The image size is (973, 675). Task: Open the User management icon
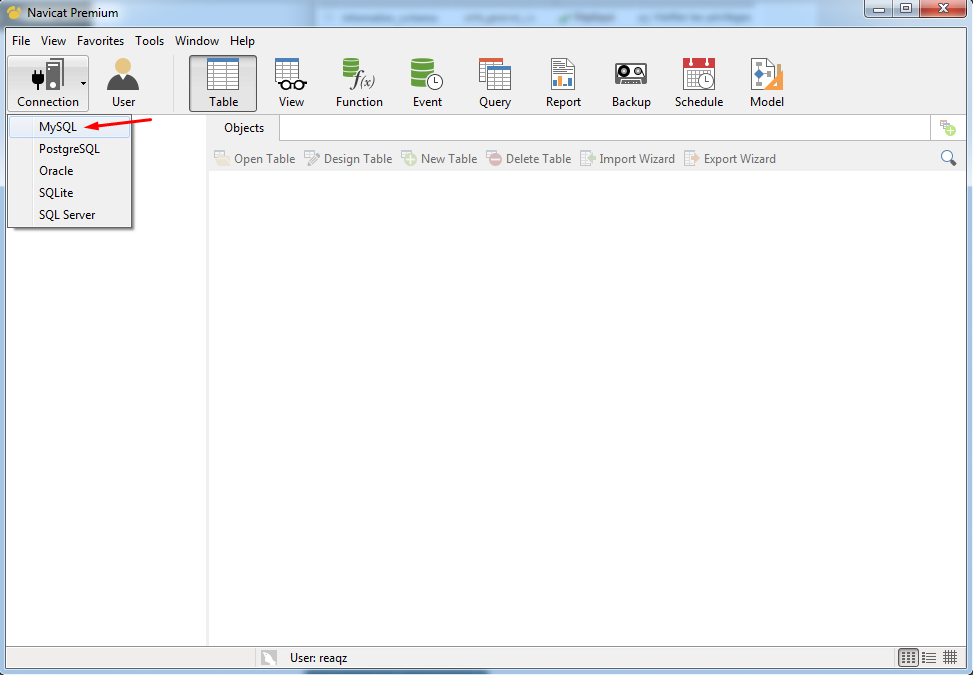(x=123, y=83)
